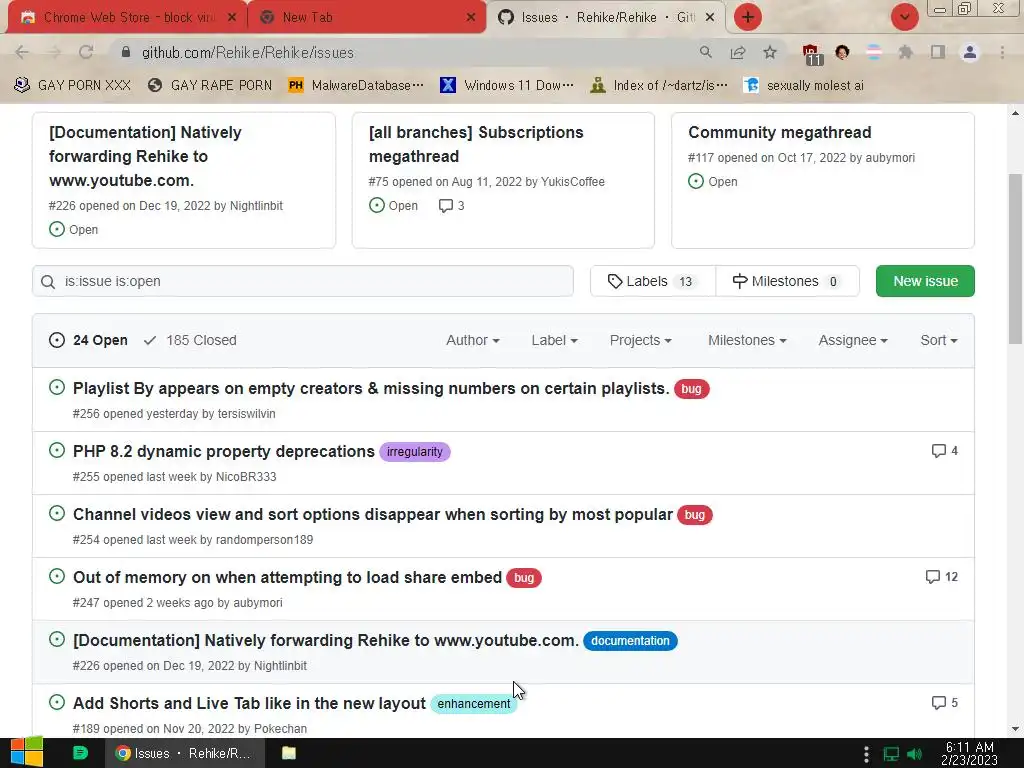Screen dimensions: 1024x768
Task: Click bug label on Playlist By issue
Action: (x=692, y=389)
